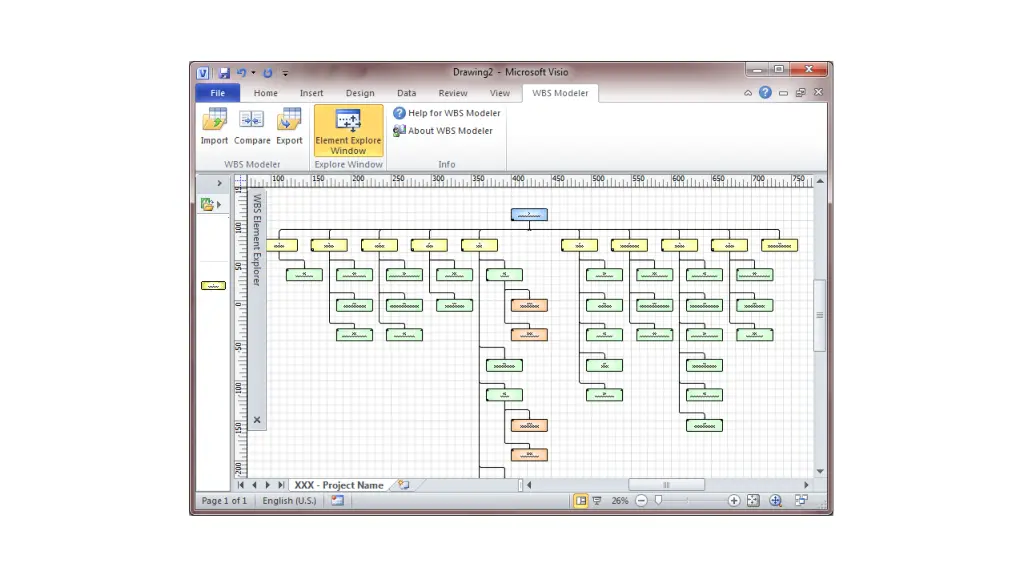The height and width of the screenshot is (576, 1024).
Task: Click the vertical scroll down arrow
Action: point(820,472)
